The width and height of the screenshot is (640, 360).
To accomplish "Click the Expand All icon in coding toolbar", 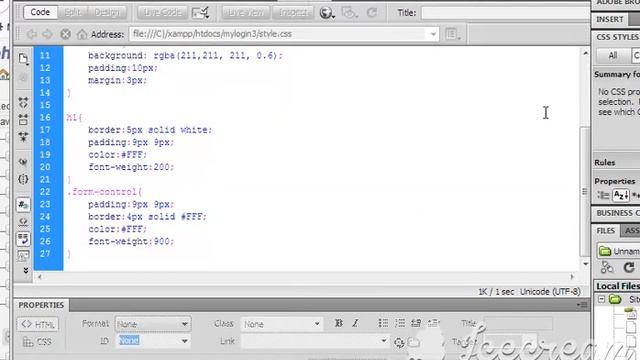I will (x=23, y=137).
